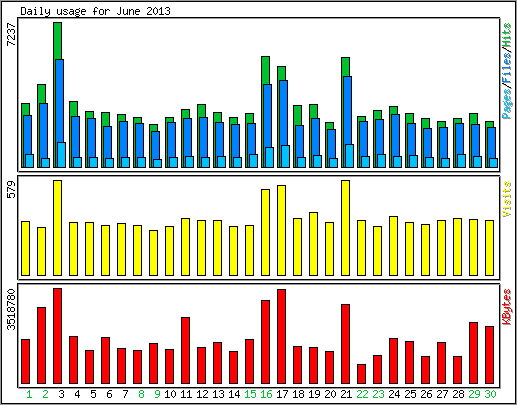Click the cyan Pages bar for day 3
The image size is (517, 405).
(x=62, y=155)
